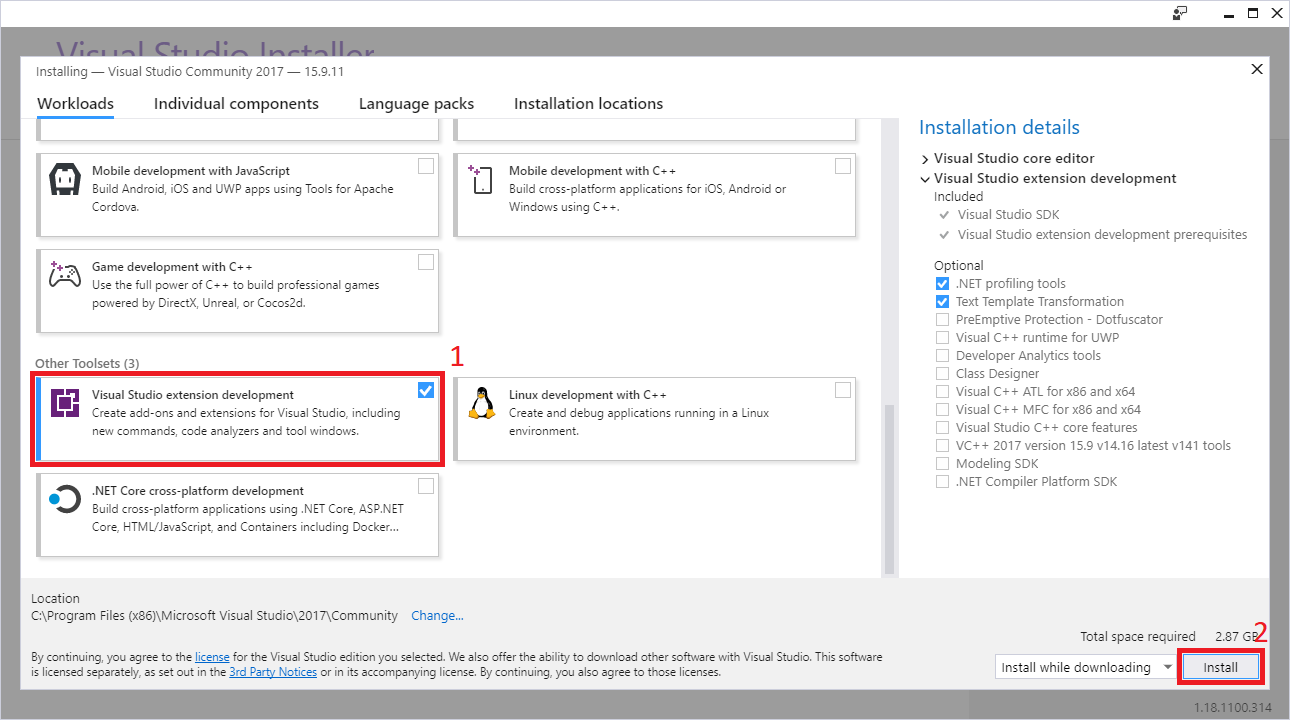Uncheck .NET profiling tools option
The image size is (1290, 720).
click(942, 284)
